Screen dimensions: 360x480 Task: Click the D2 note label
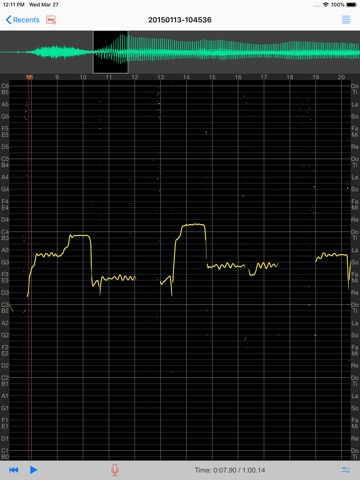[5, 366]
